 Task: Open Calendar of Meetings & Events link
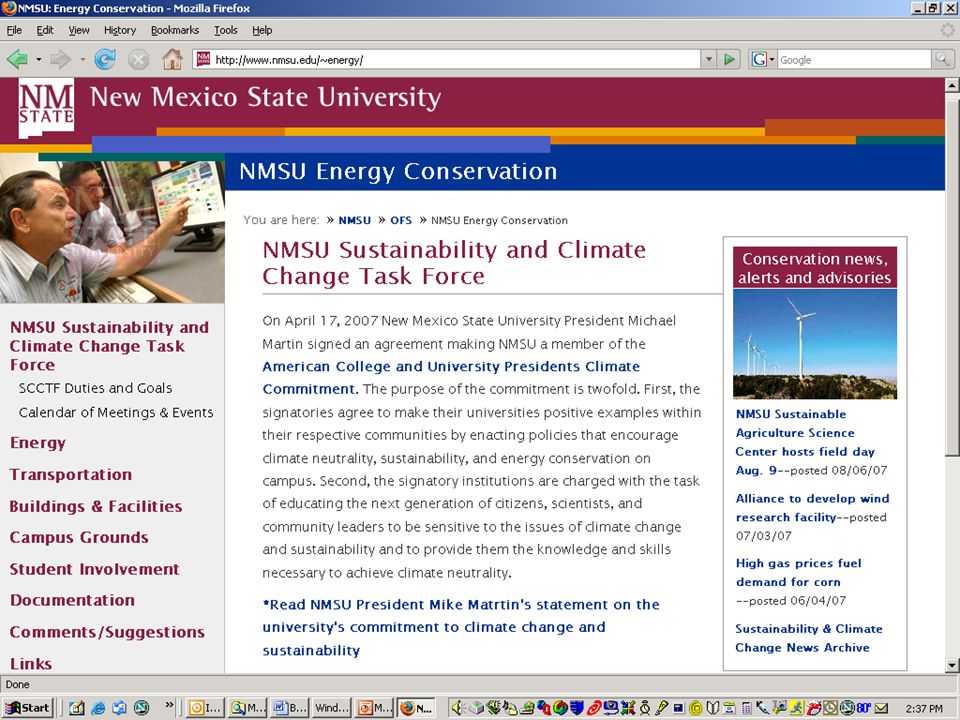116,413
